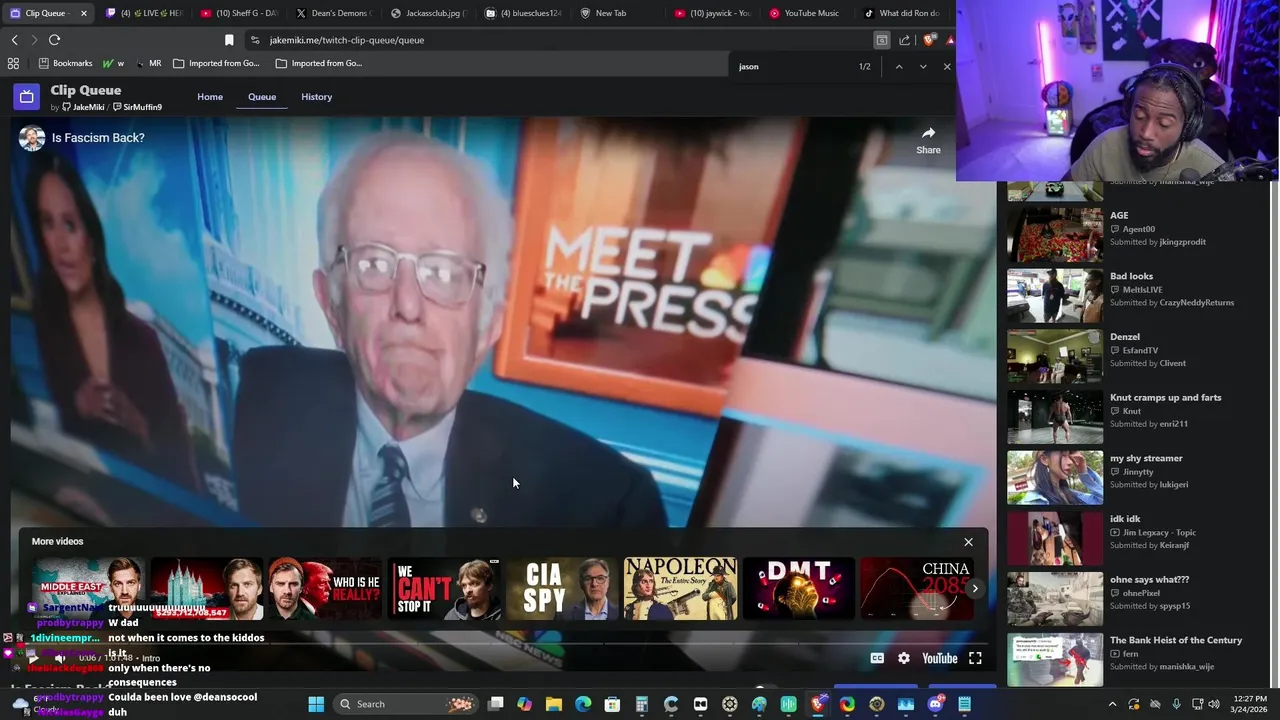Go back with the browser back arrow

click(x=14, y=40)
